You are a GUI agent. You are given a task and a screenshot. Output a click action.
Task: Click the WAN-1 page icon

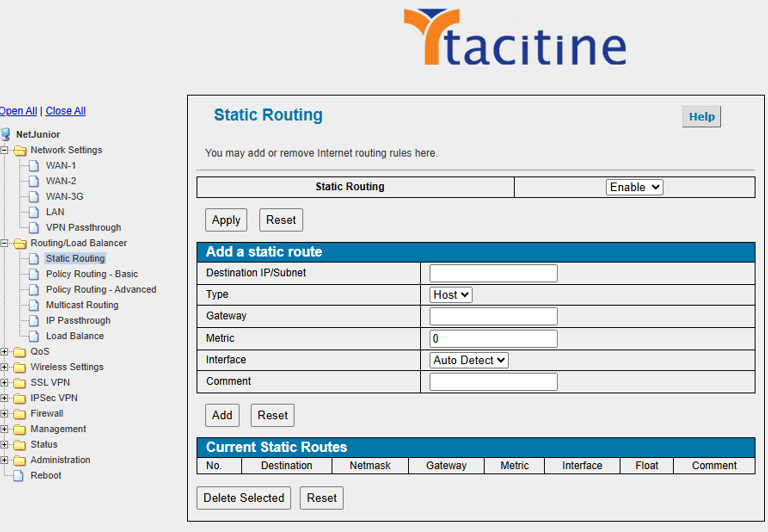pyautogui.click(x=34, y=166)
